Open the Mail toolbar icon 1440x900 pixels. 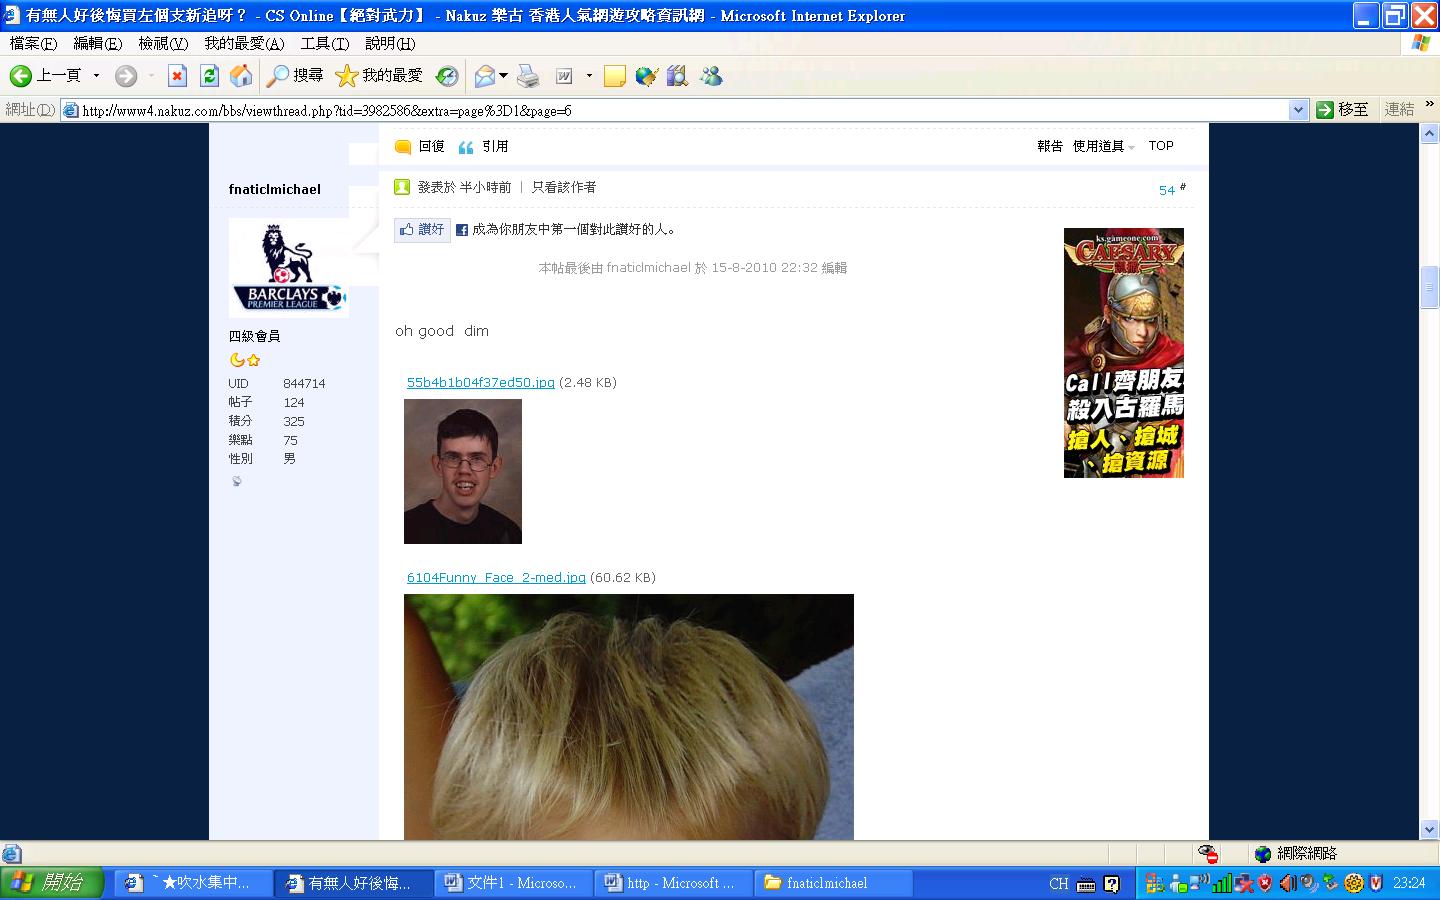(485, 76)
